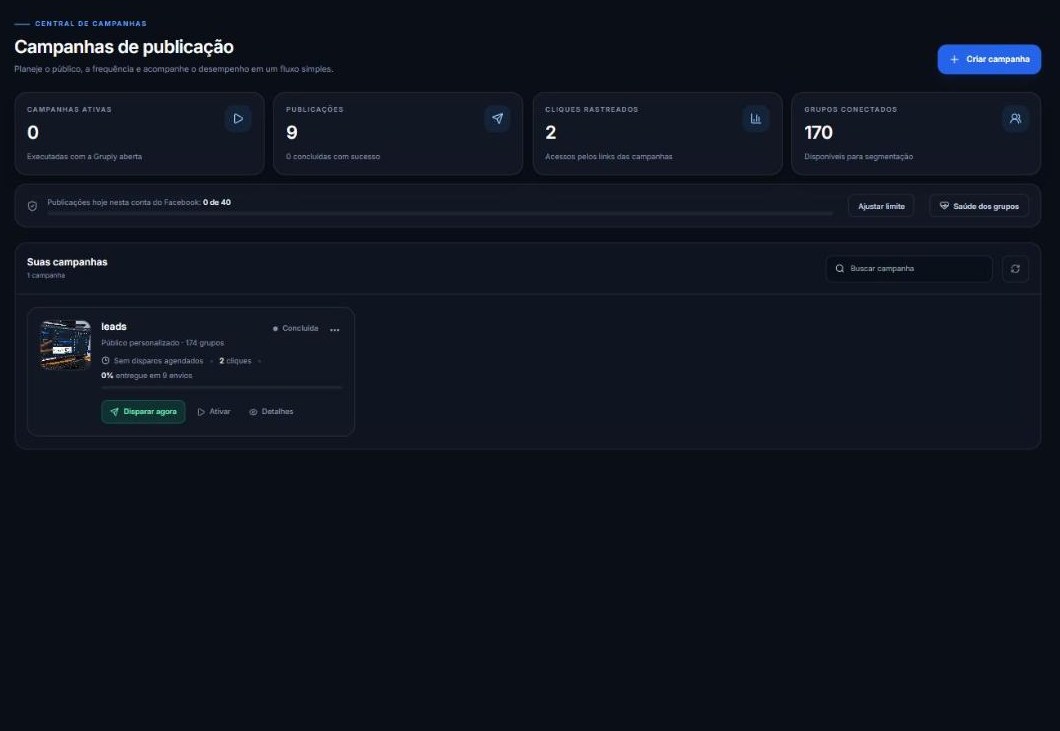Click the search magnifier icon

[840, 268]
